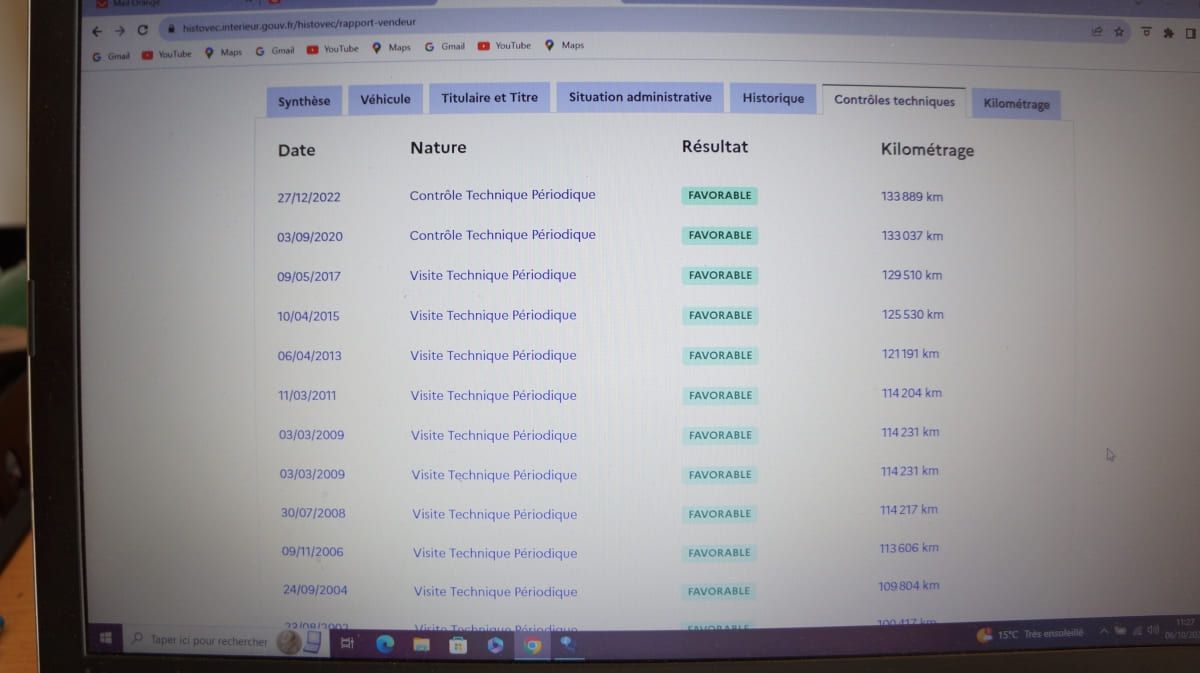Open Microsoft Edge from the taskbar

(x=385, y=645)
